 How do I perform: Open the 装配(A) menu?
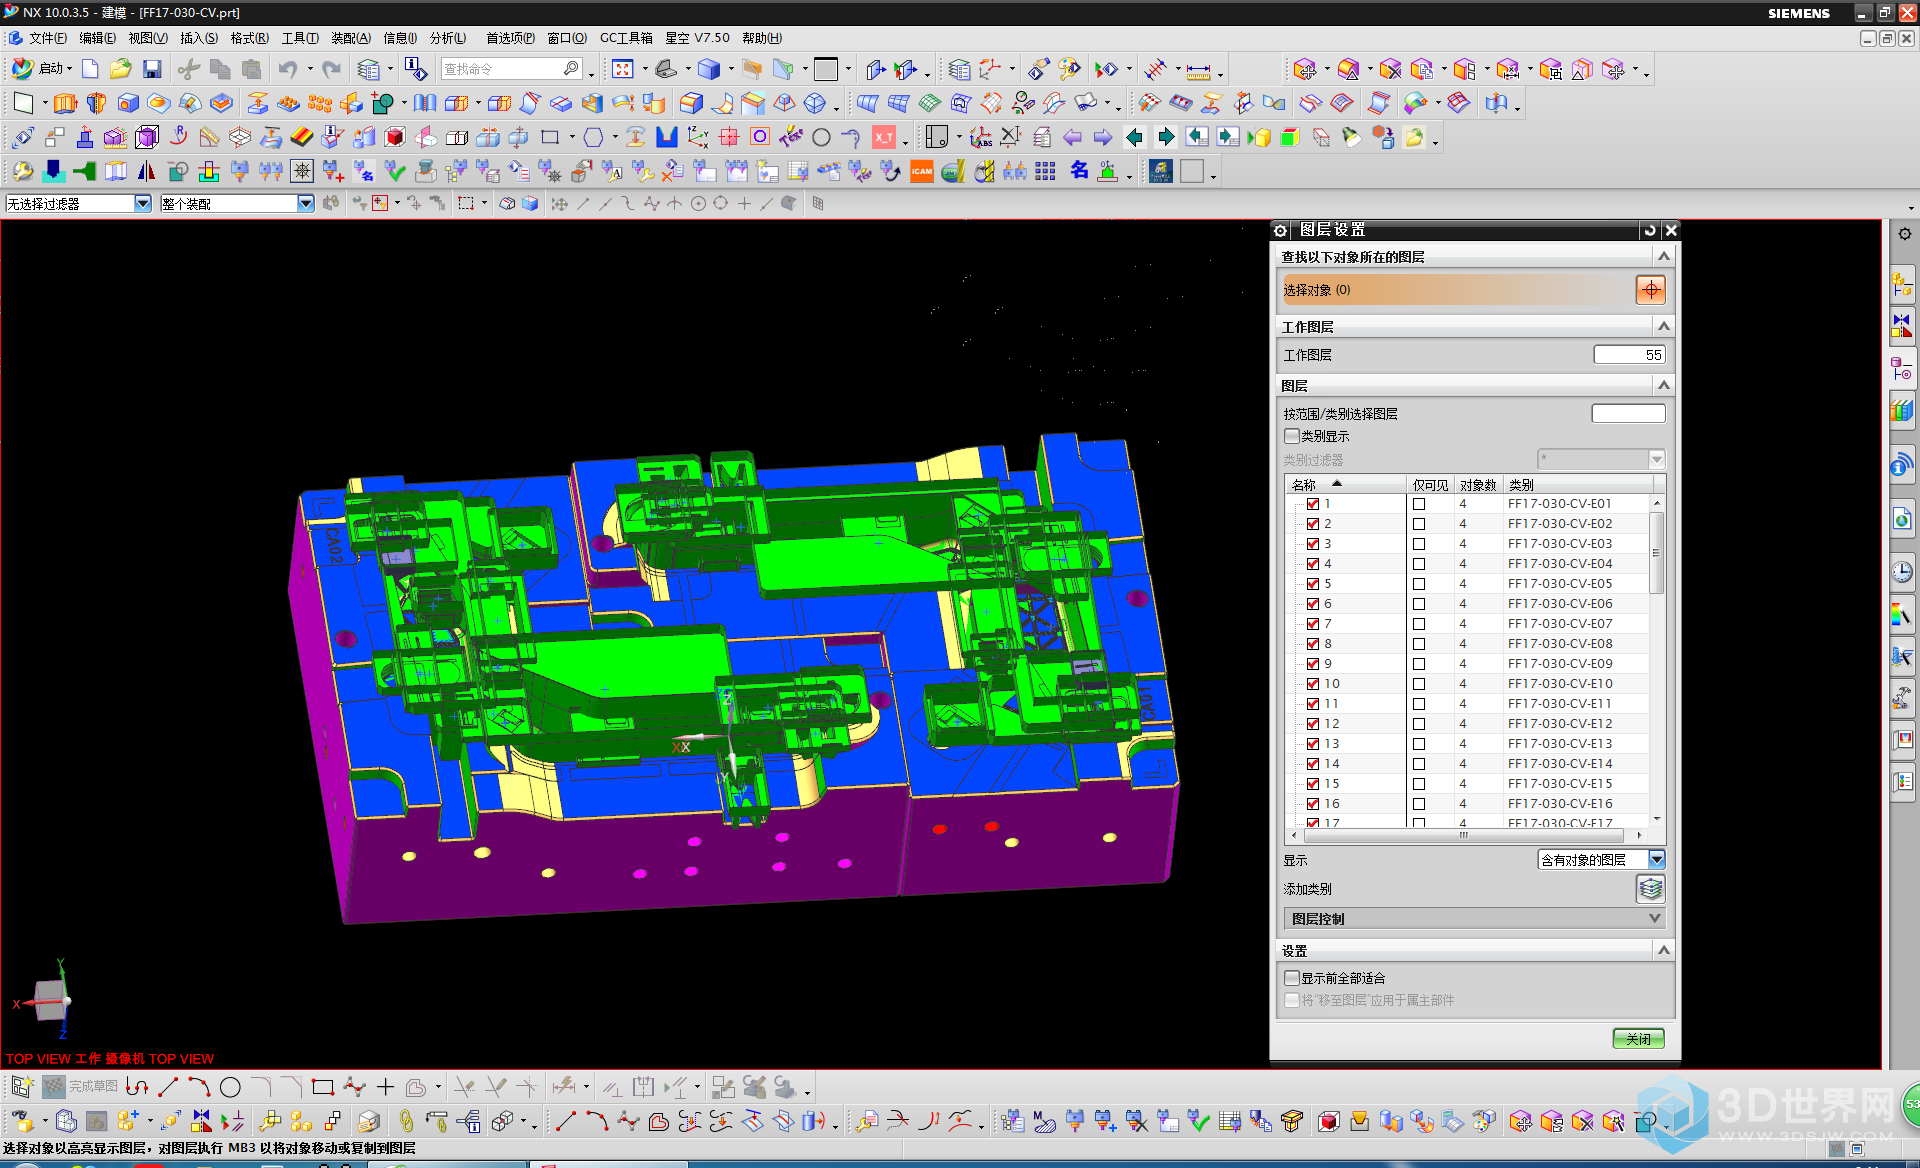(x=351, y=38)
